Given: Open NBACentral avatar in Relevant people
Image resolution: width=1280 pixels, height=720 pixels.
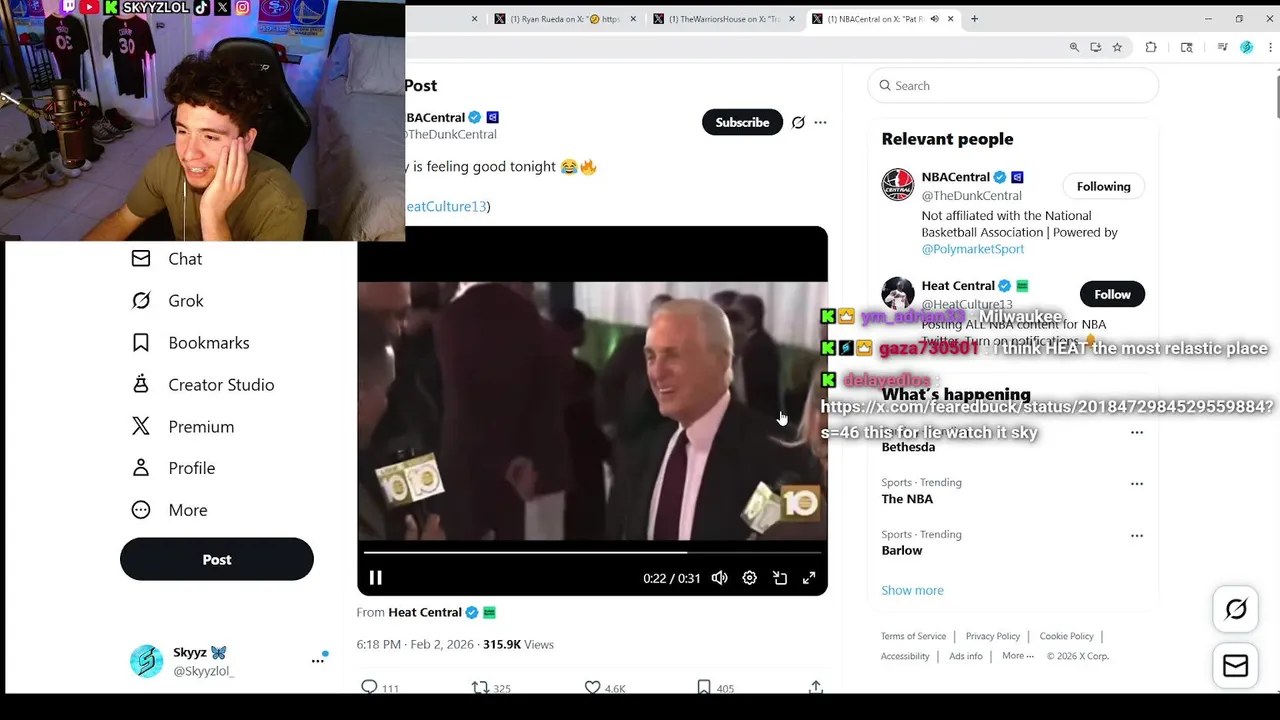Looking at the screenshot, I should (898, 185).
